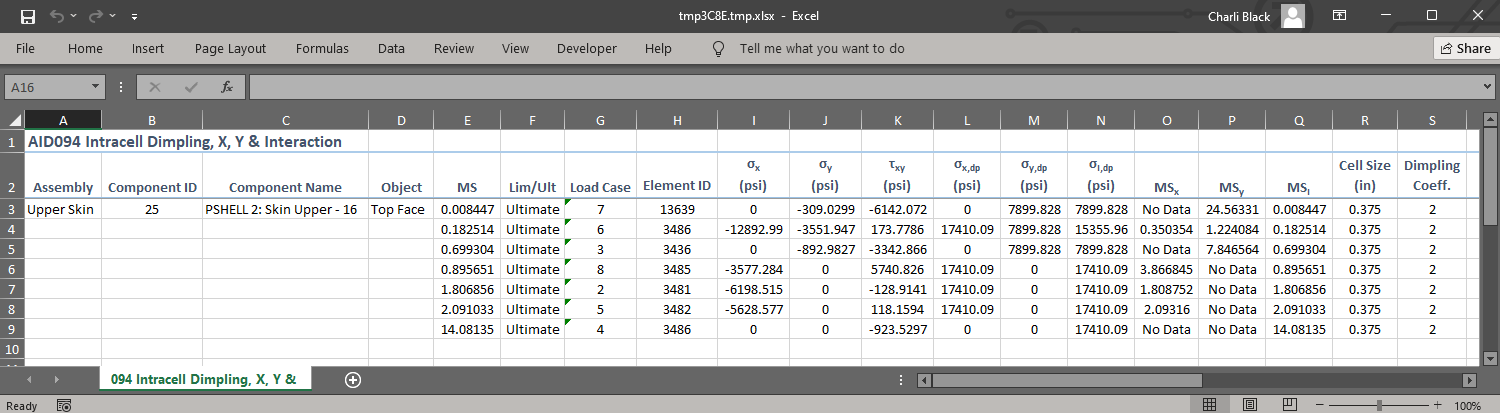The image size is (1500, 413).
Task: Open Charli Black account avatar
Action: click(x=1293, y=16)
